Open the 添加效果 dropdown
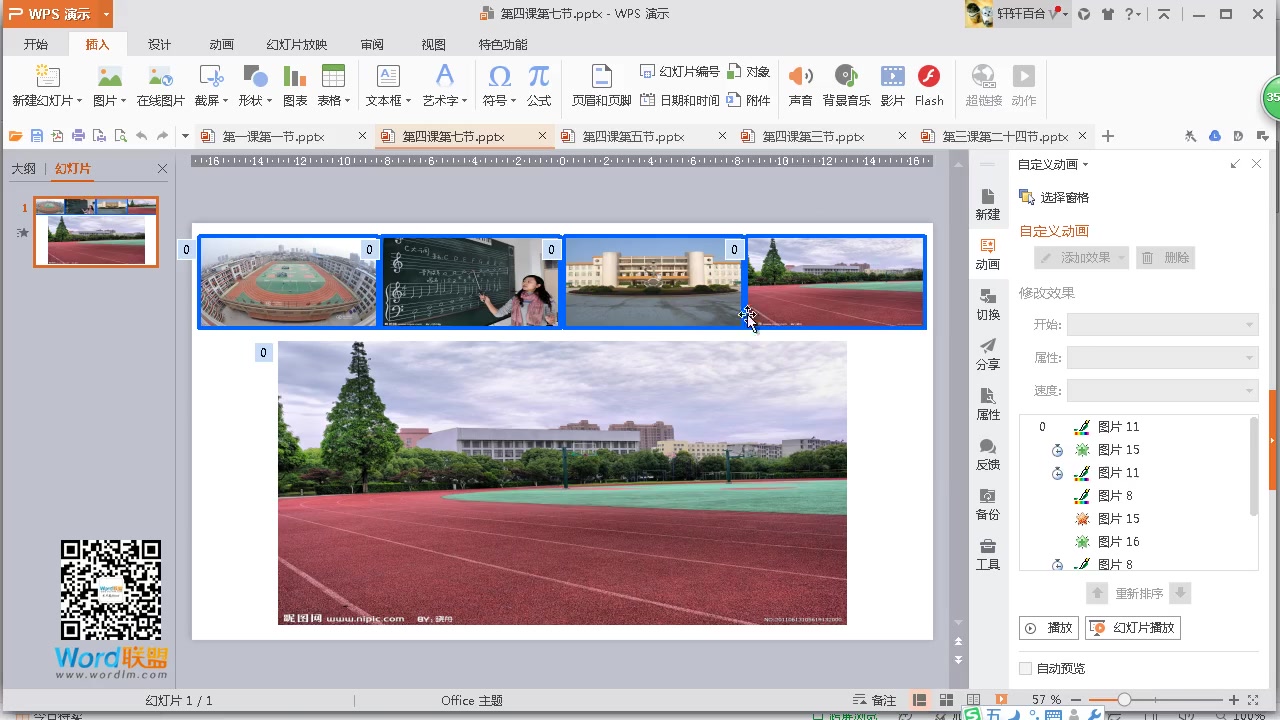The image size is (1280, 720). pyautogui.click(x=1082, y=258)
